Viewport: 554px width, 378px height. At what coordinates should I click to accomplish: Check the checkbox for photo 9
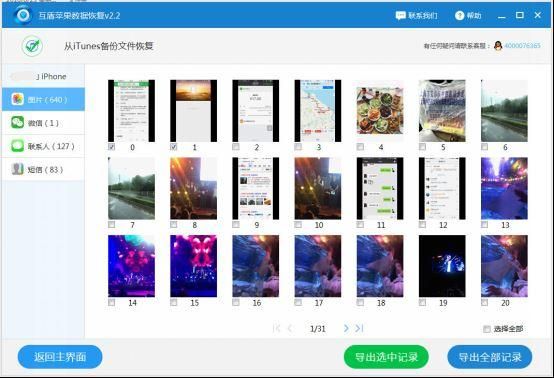click(236, 224)
